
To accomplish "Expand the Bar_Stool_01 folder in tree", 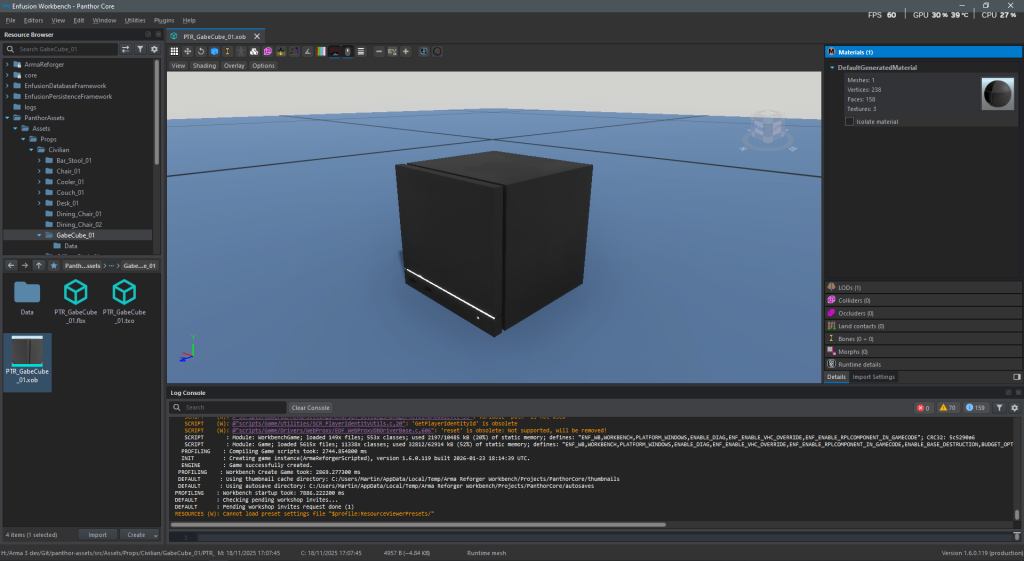I will coord(39,160).
